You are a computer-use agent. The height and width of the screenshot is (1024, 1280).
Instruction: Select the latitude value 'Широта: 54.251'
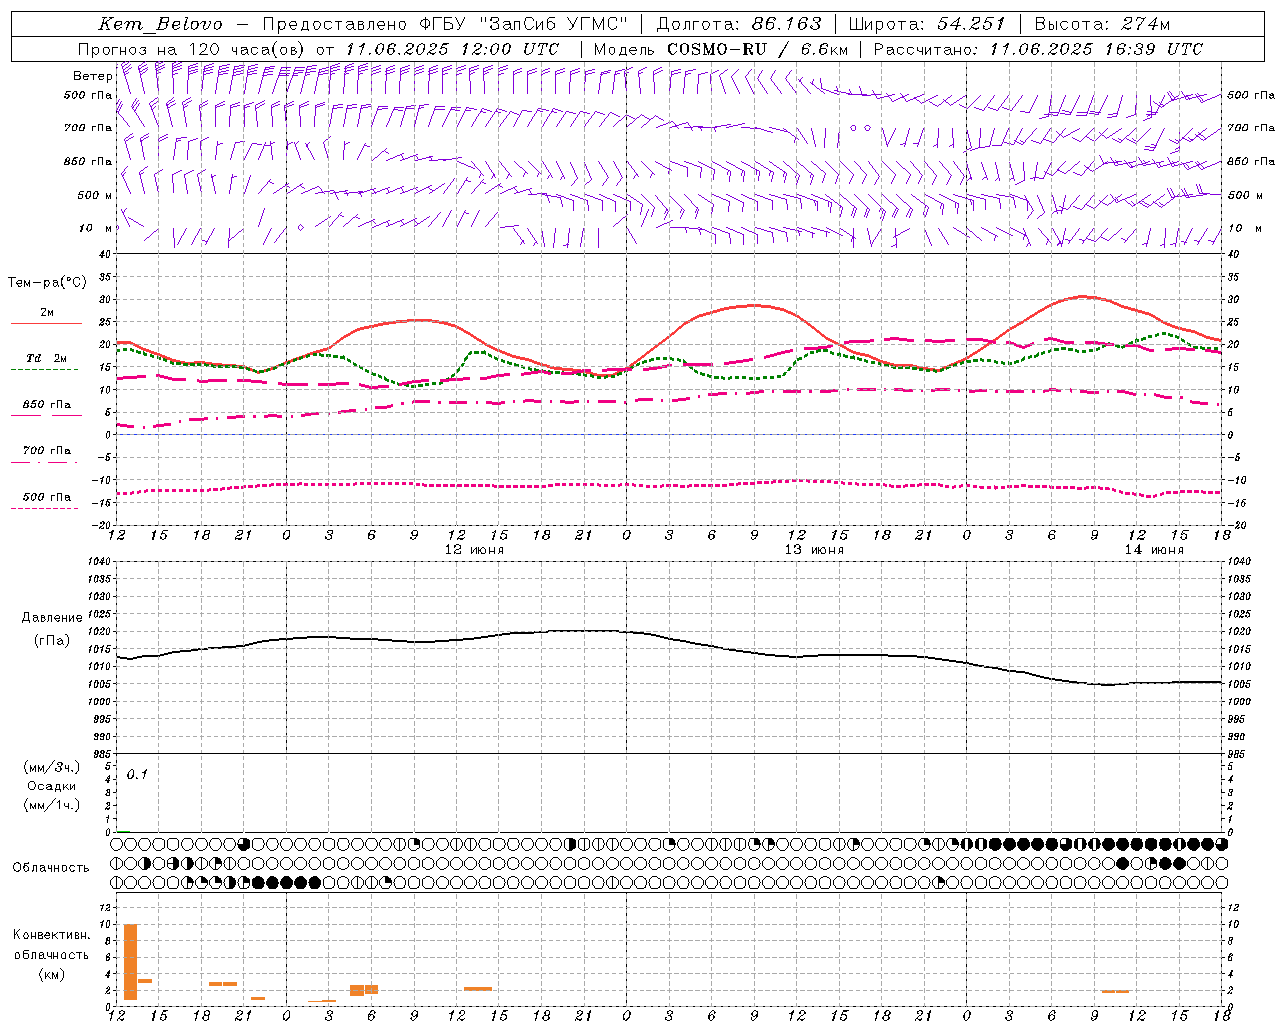pos(927,24)
